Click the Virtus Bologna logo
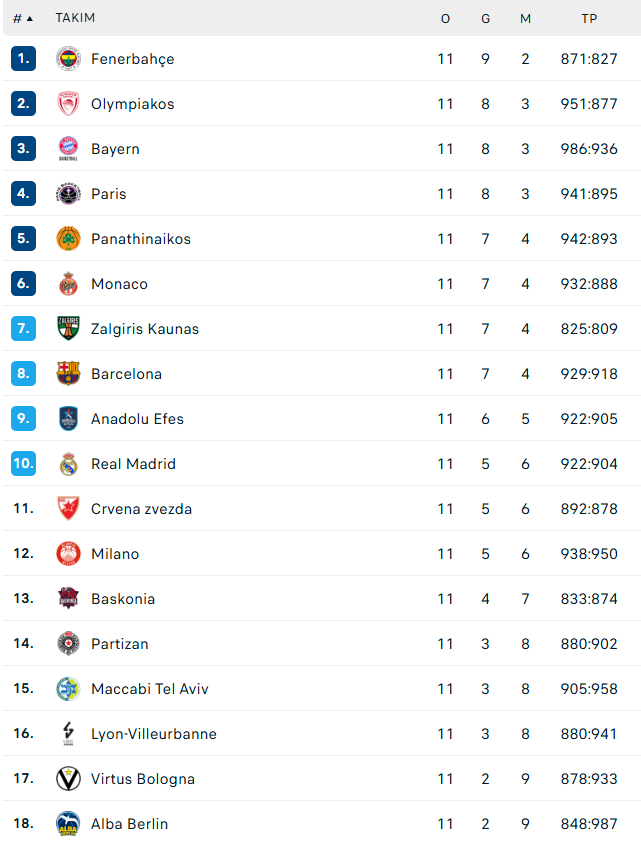Screen dimensions: 641x842 click(x=68, y=779)
